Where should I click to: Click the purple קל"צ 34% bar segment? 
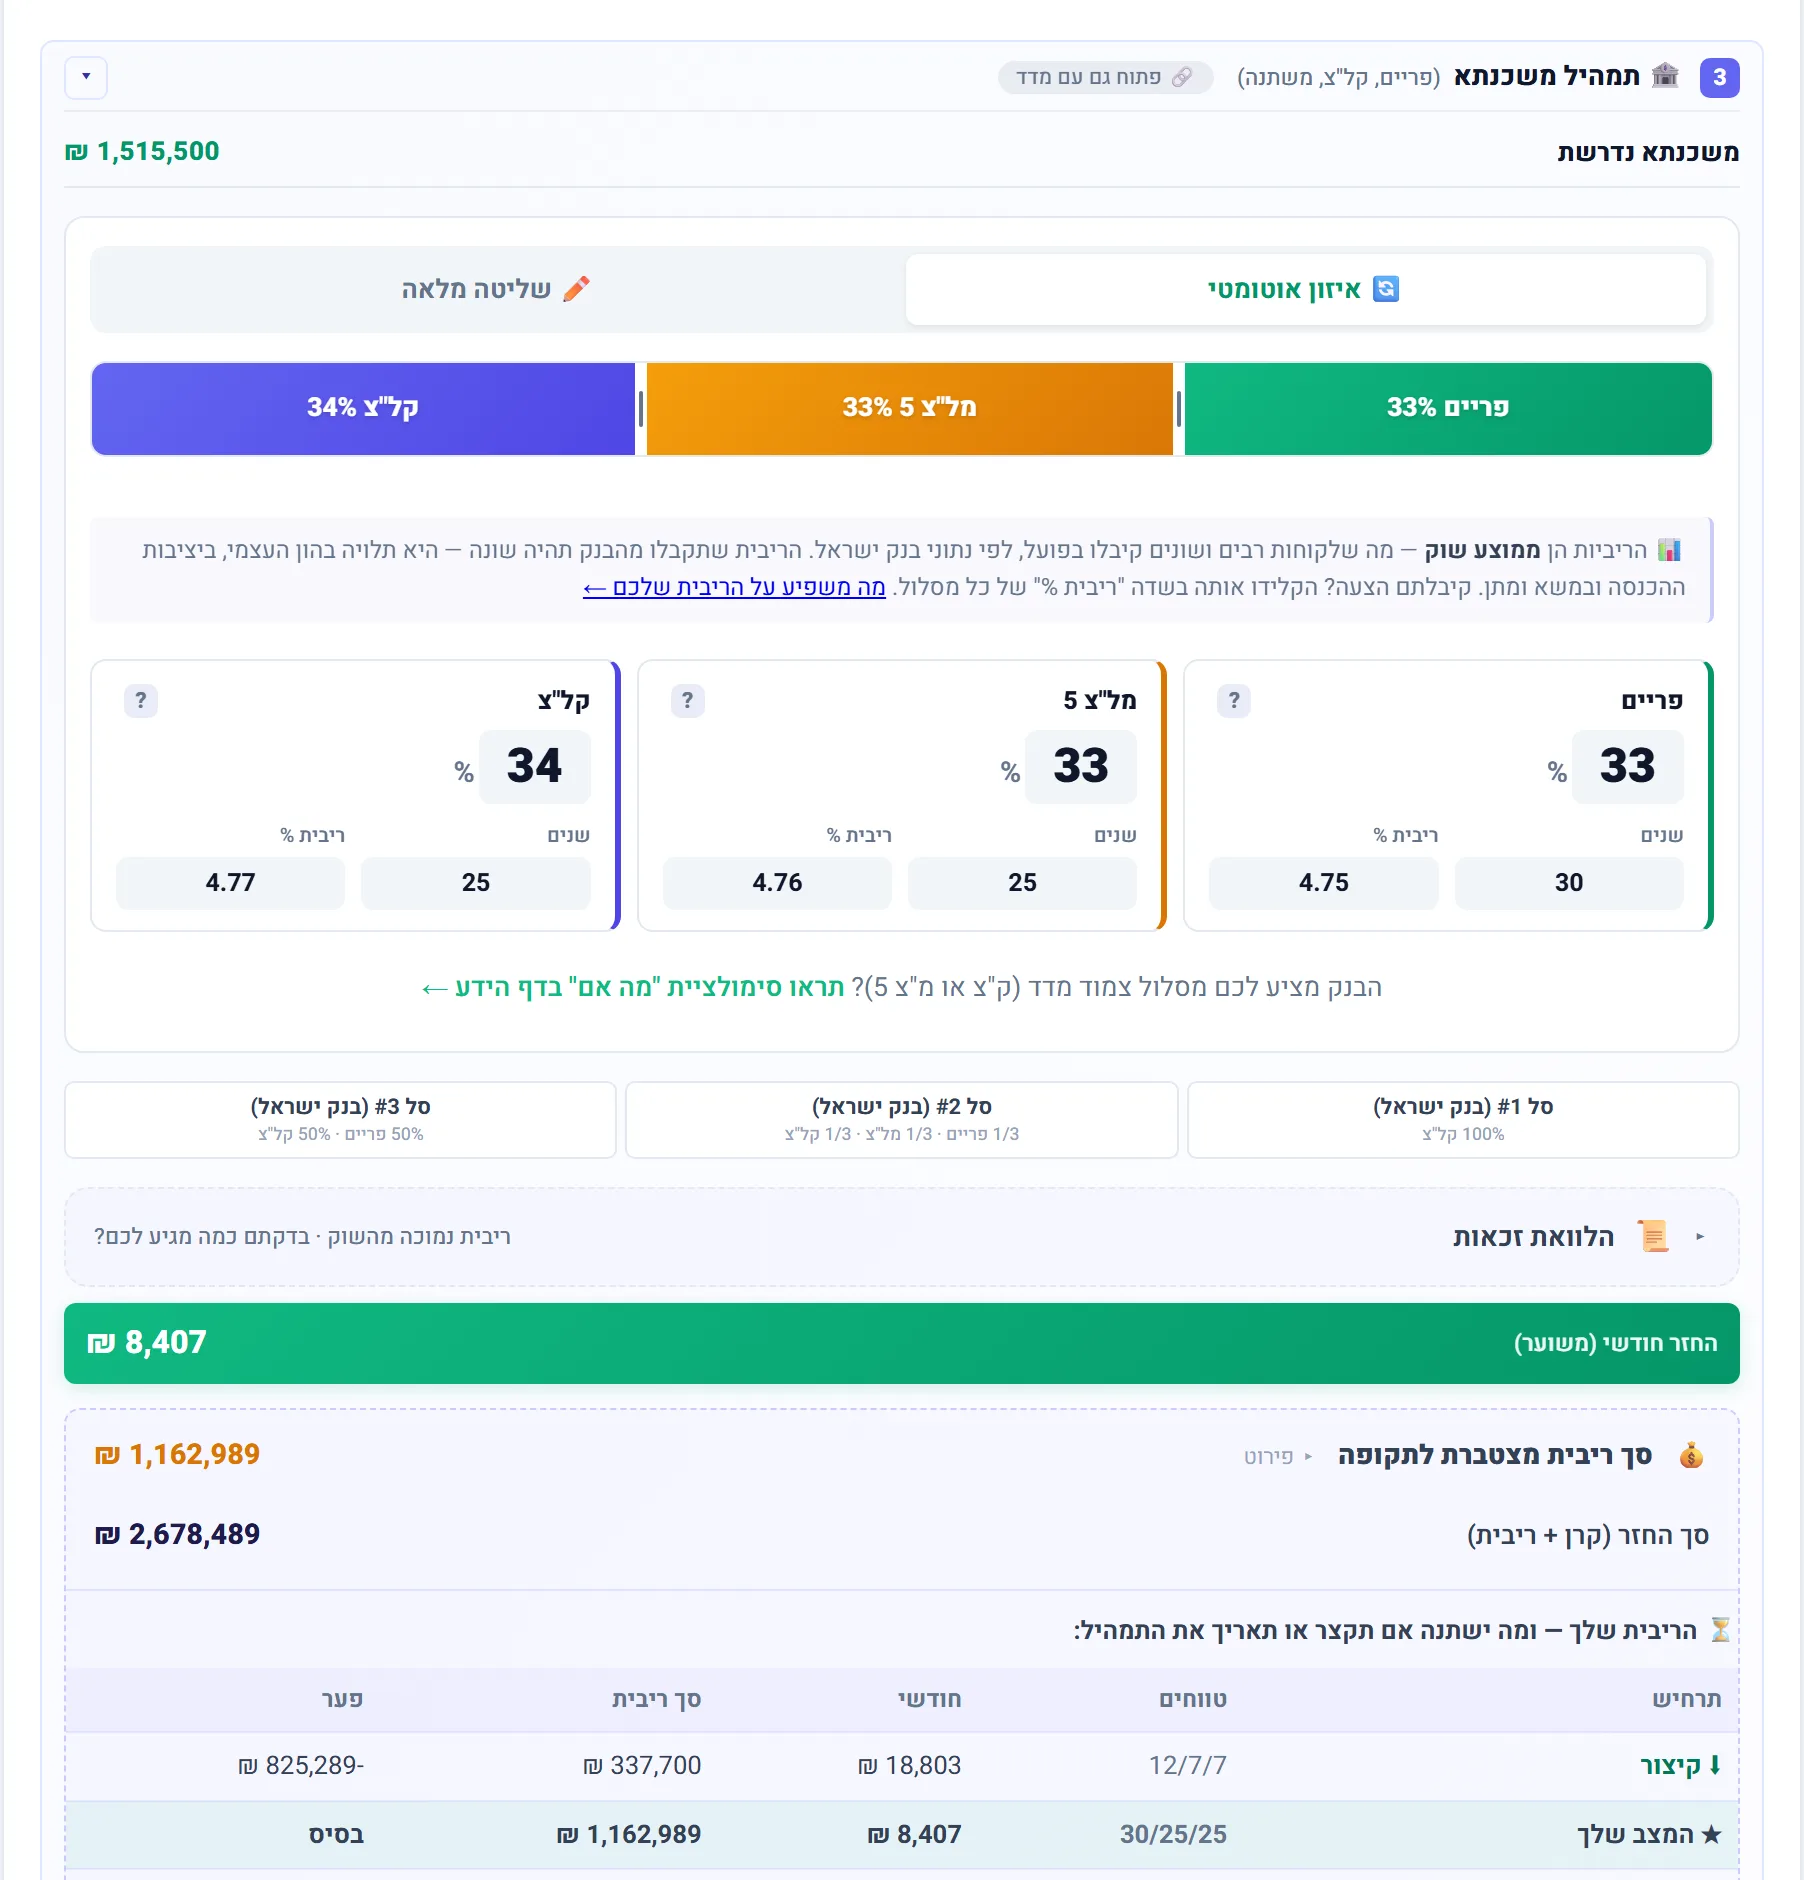coord(363,408)
